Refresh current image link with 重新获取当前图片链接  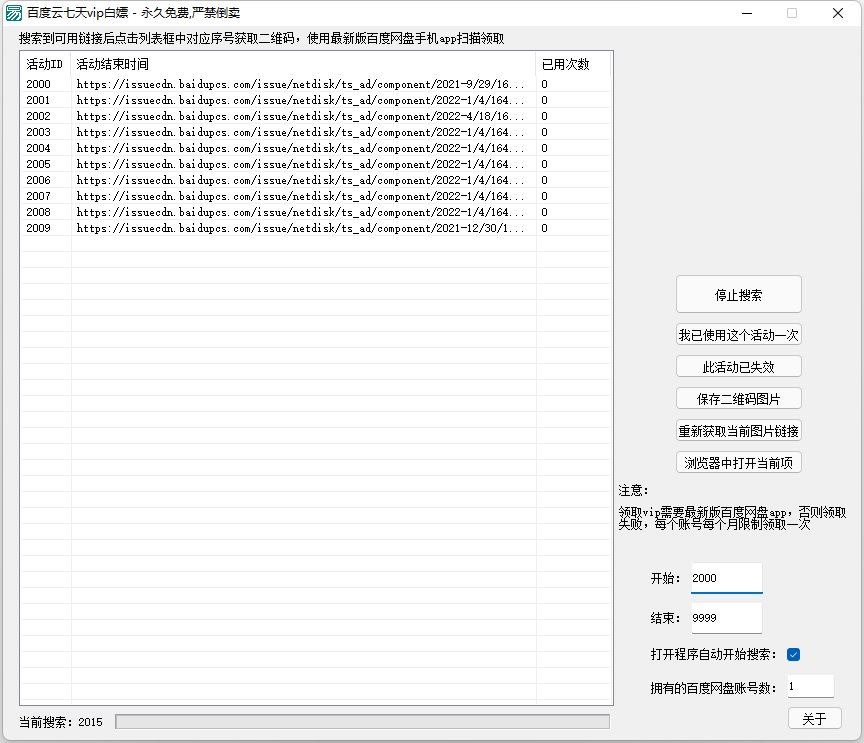pos(738,433)
